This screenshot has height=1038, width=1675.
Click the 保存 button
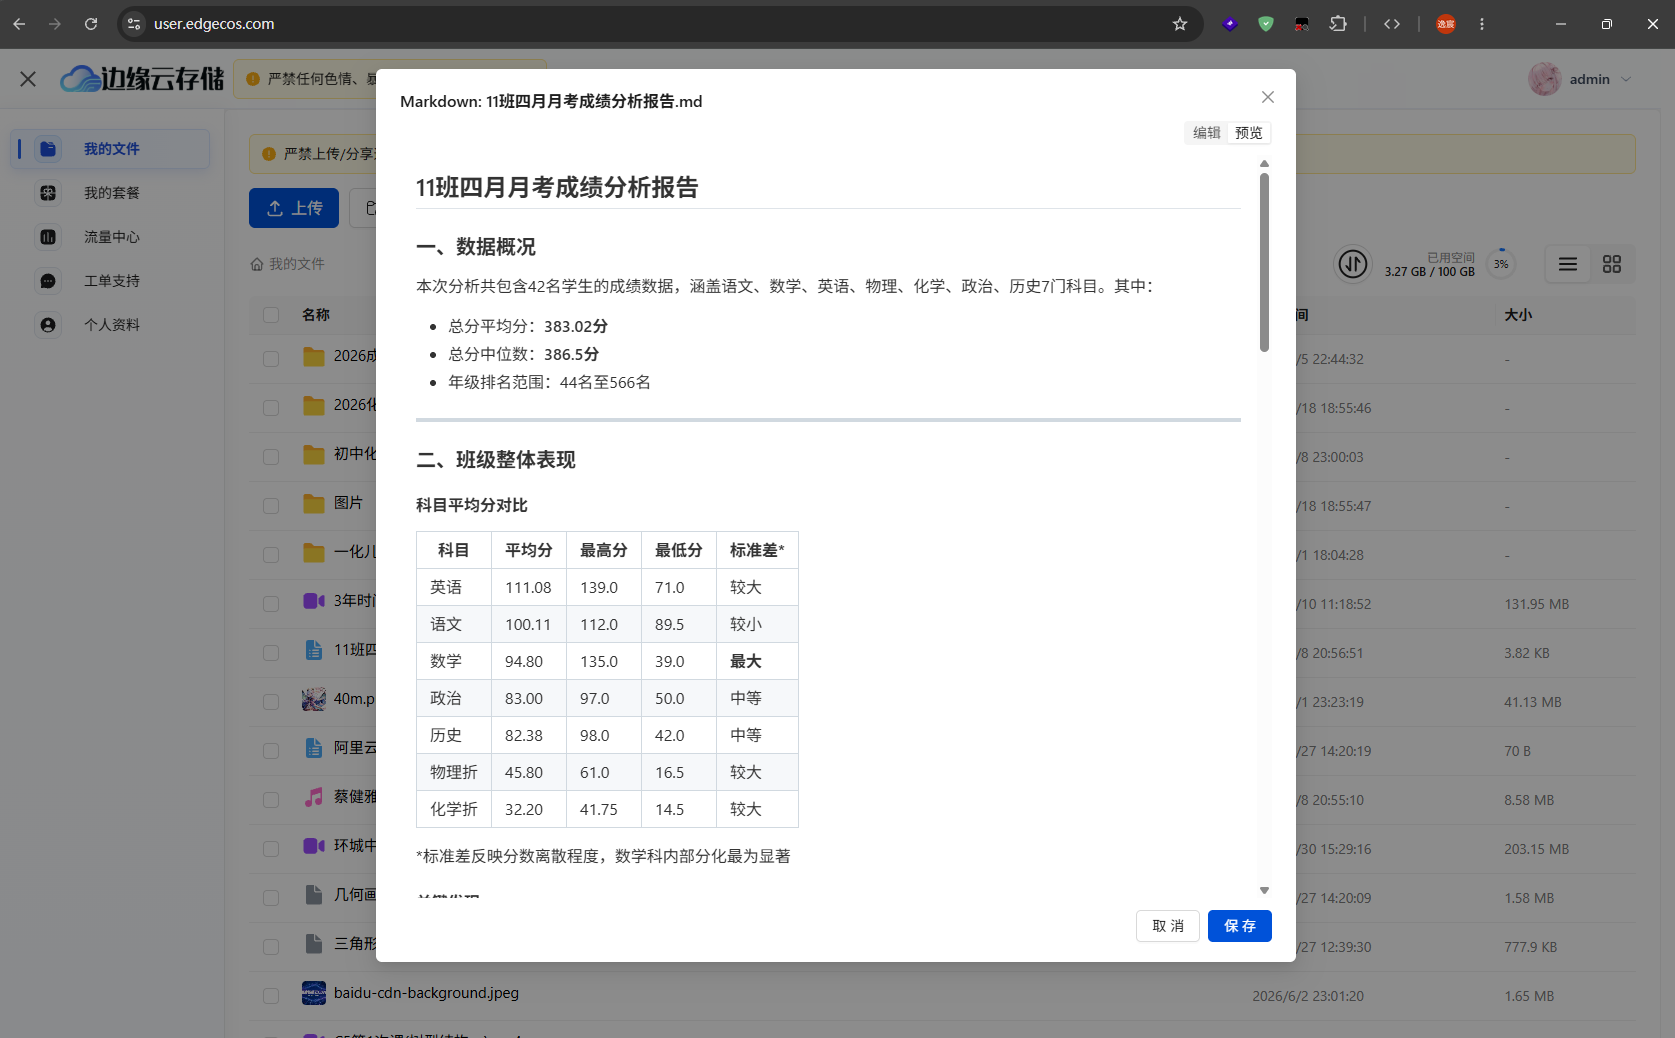coord(1240,926)
